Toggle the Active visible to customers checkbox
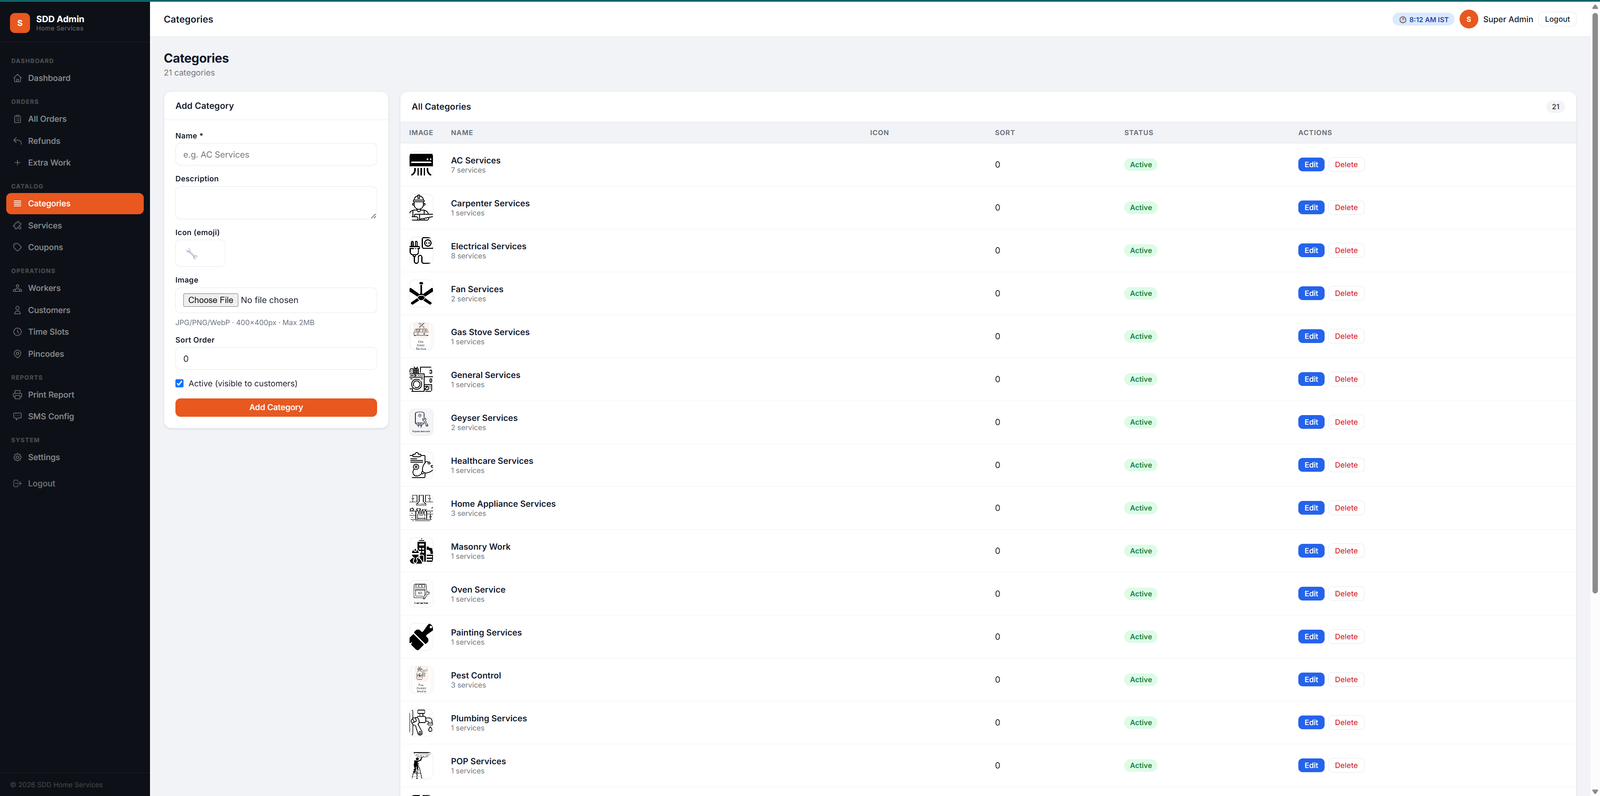The height and width of the screenshot is (796, 1600). point(180,383)
